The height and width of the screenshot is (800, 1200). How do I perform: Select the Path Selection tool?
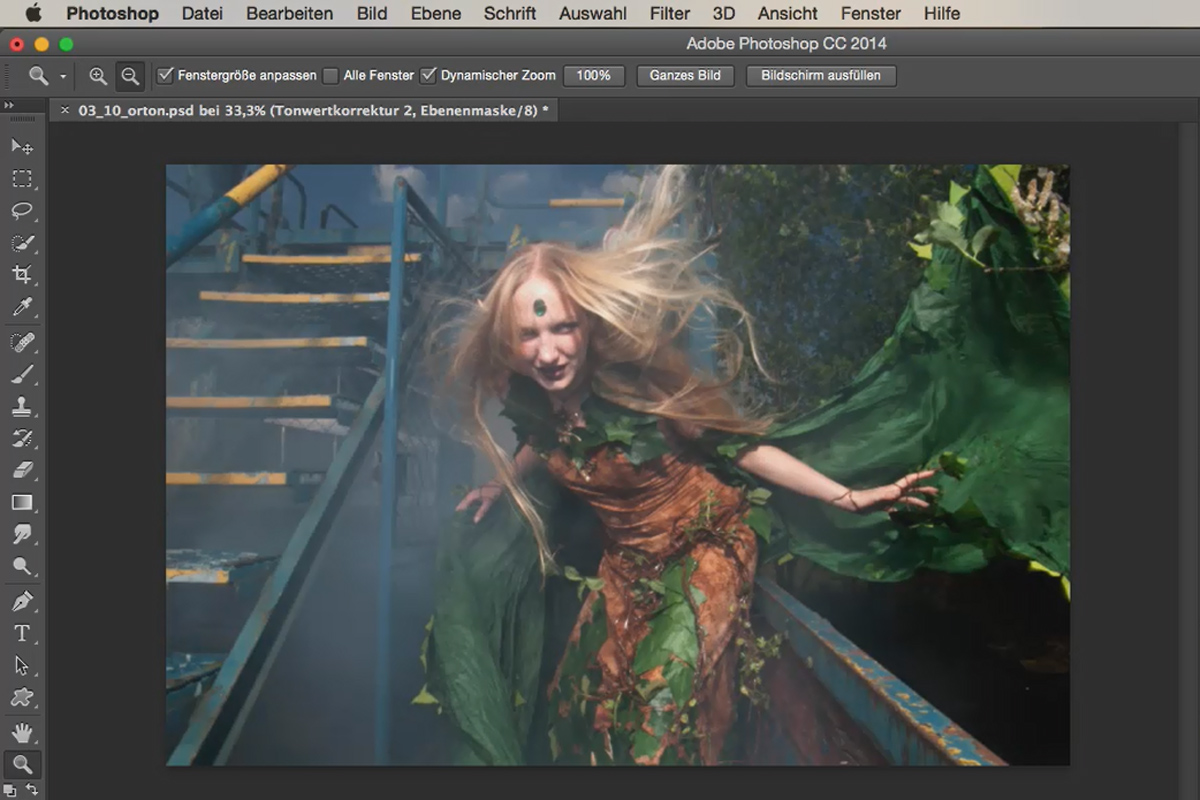pos(22,666)
